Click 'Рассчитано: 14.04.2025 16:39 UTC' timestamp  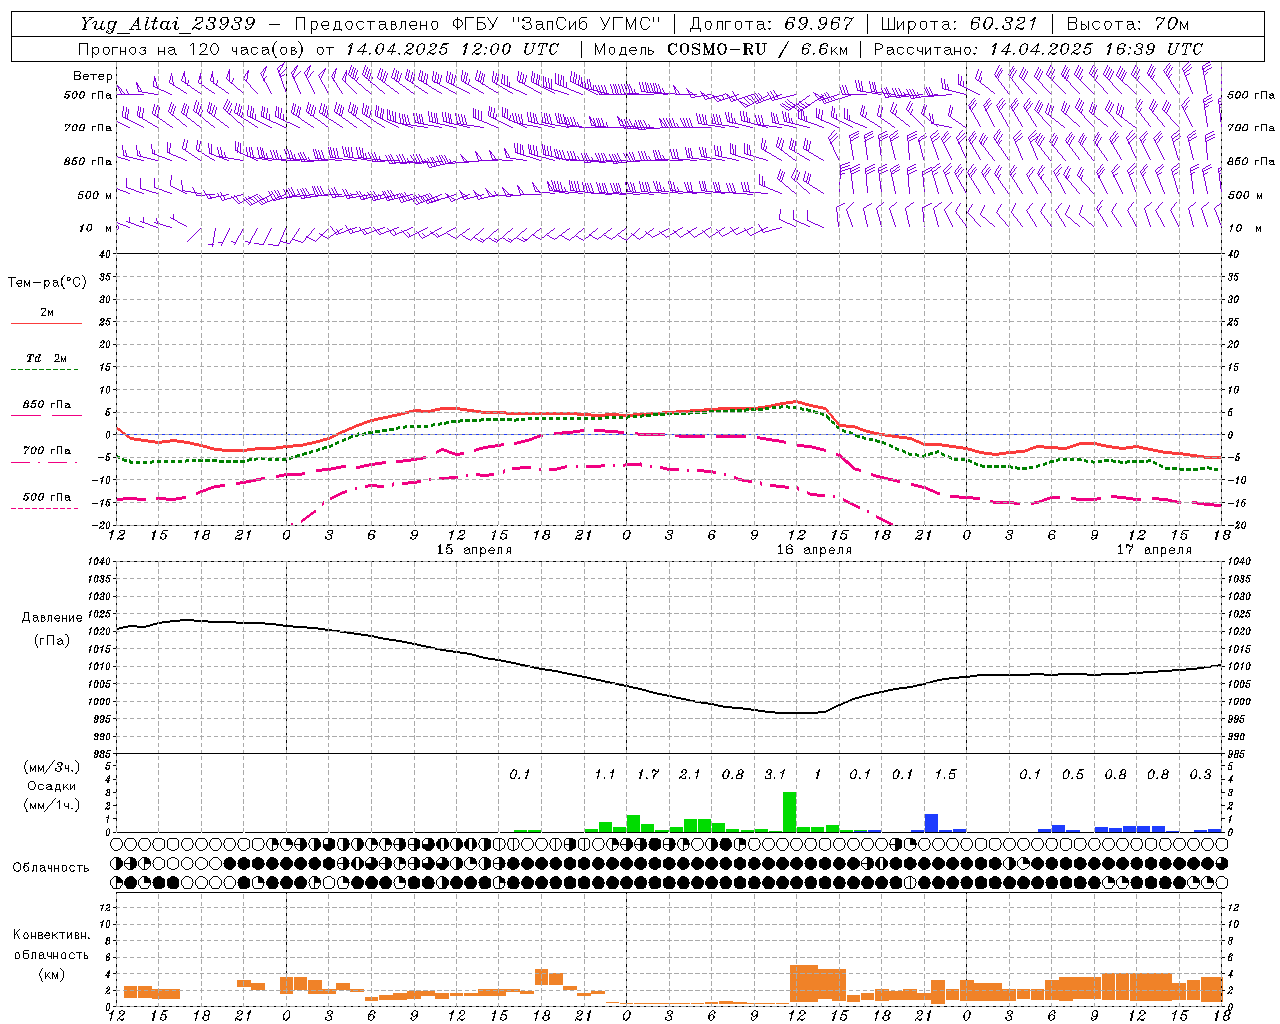point(1038,49)
